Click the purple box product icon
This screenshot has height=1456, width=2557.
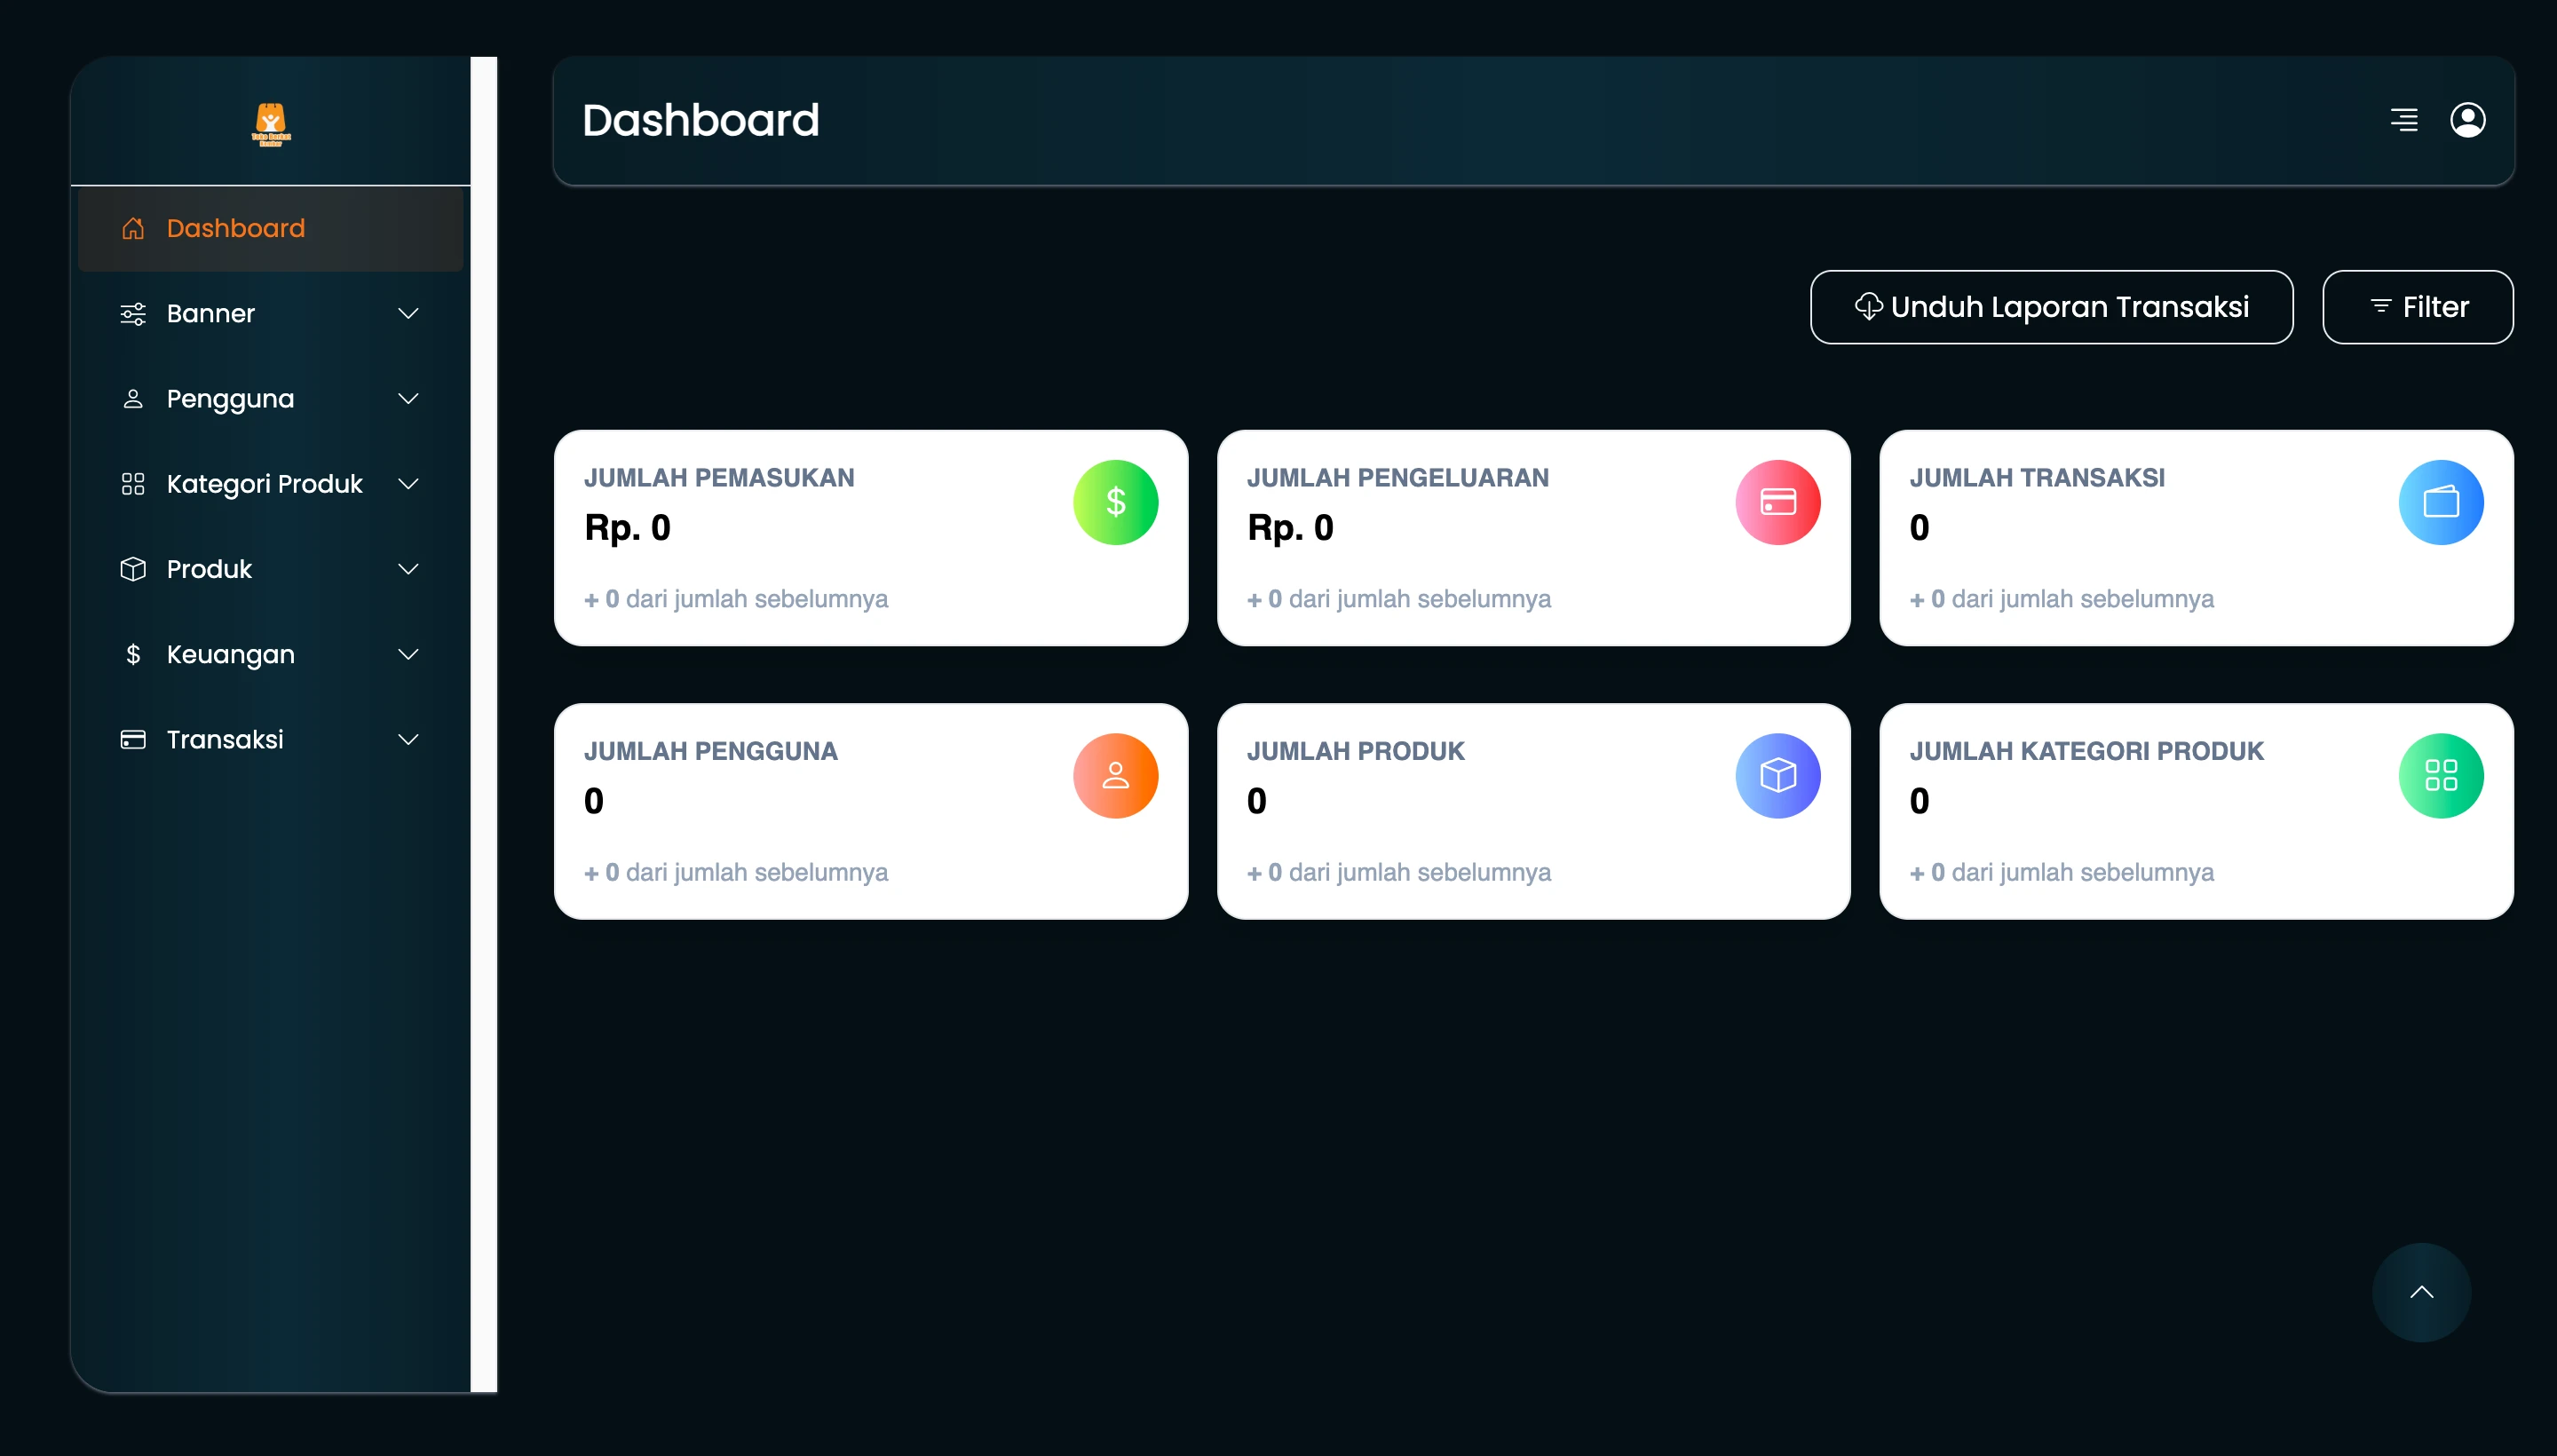[1777, 775]
